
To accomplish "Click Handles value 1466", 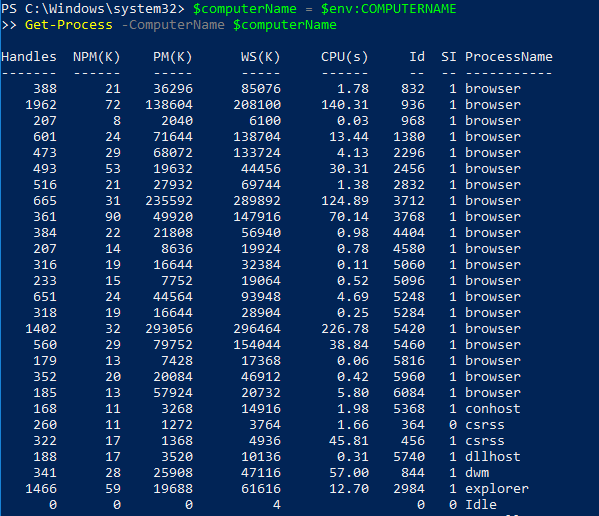I will pyautogui.click(x=41, y=489).
